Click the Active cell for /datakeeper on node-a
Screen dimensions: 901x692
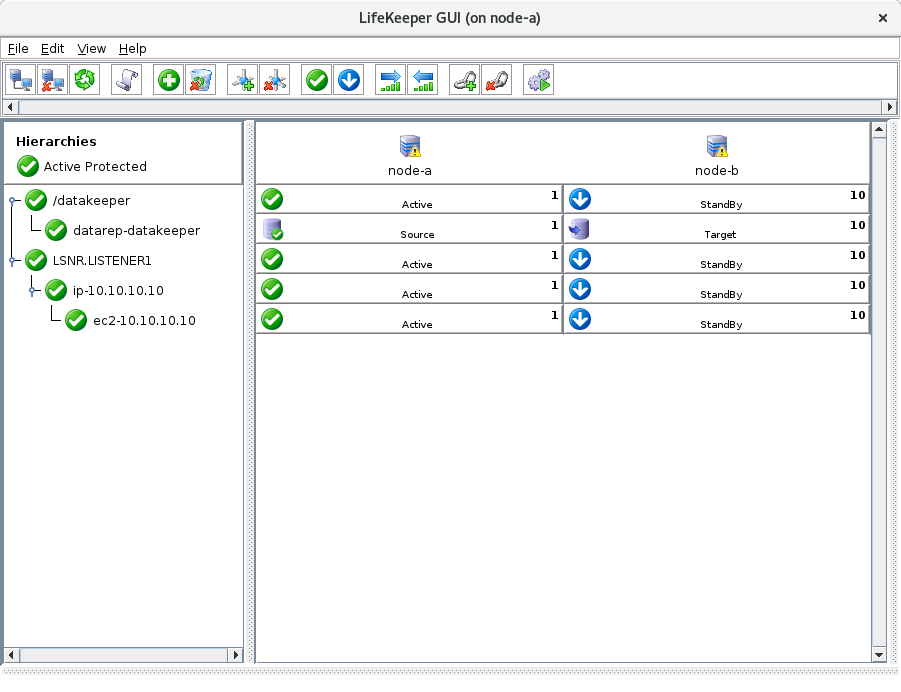pyautogui.click(x=409, y=199)
